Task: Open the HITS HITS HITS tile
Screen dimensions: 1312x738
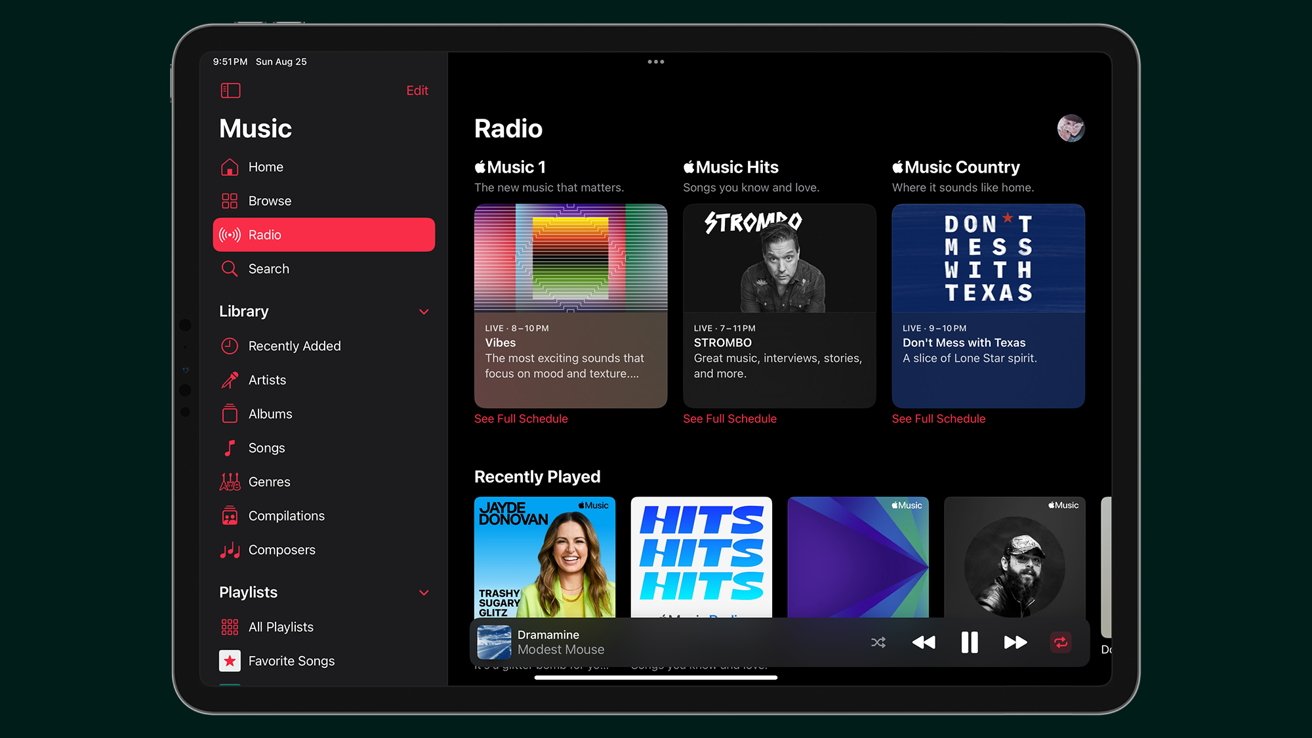Action: pos(701,558)
